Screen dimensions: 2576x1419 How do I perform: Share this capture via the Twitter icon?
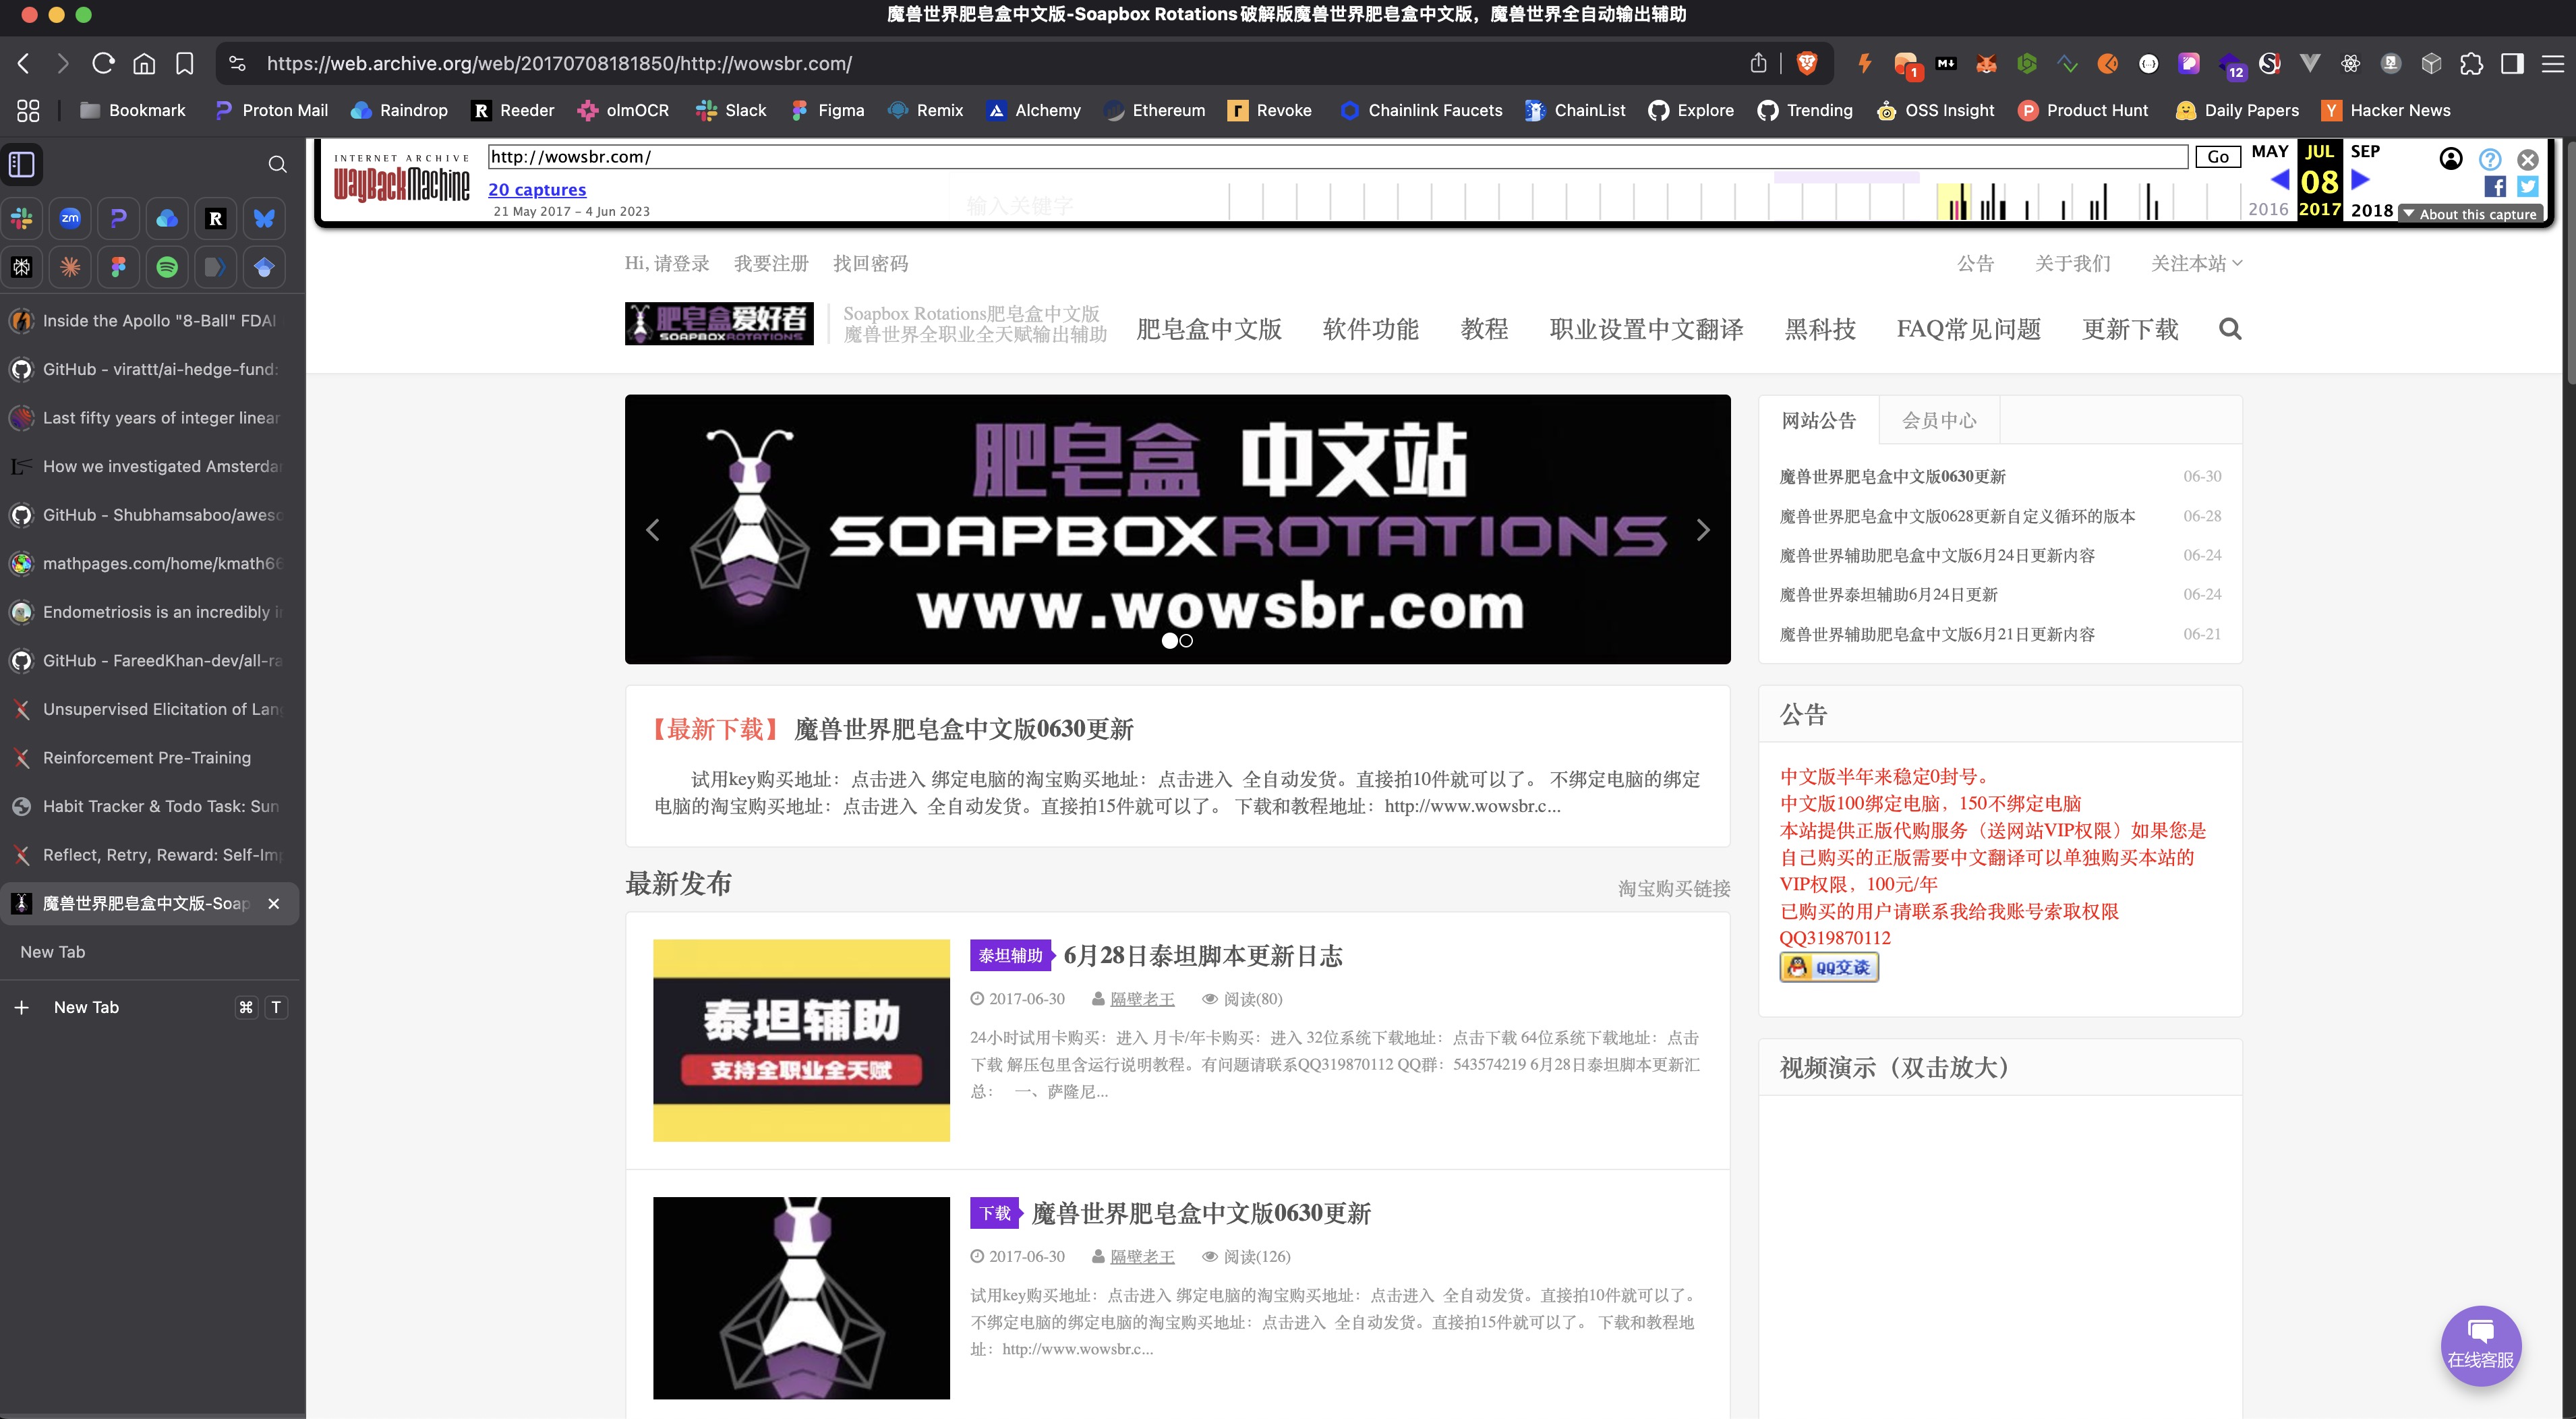[x=2527, y=186]
